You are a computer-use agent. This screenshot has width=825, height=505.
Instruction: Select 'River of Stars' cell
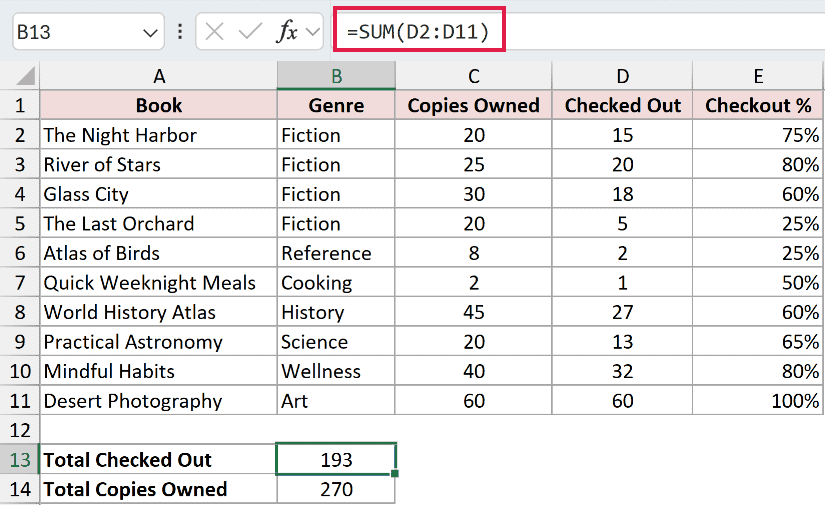click(x=158, y=165)
